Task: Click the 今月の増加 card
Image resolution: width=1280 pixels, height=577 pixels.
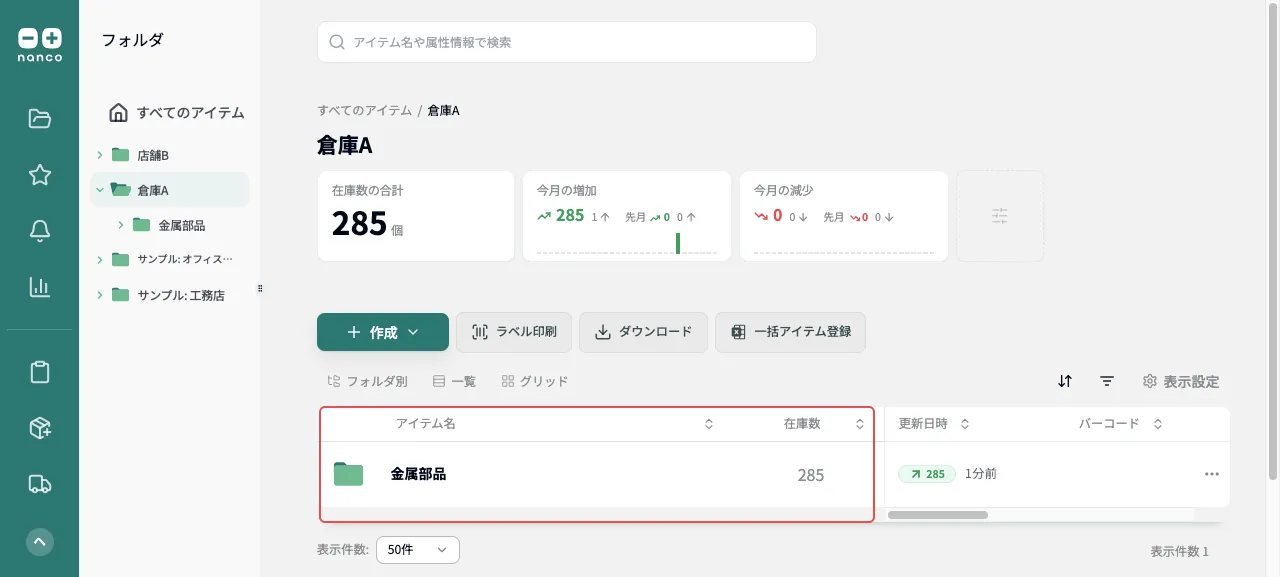Action: [x=627, y=216]
